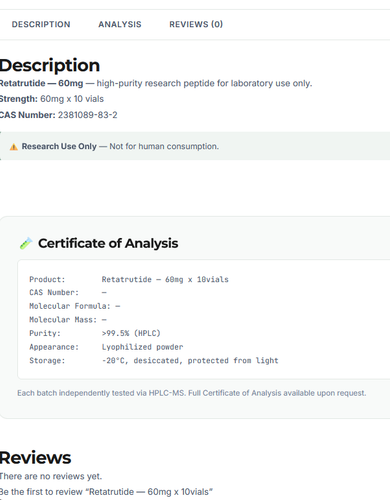This screenshot has width=390, height=500.
Task: Click the HPLC-MS batch testing note
Action: click(192, 393)
